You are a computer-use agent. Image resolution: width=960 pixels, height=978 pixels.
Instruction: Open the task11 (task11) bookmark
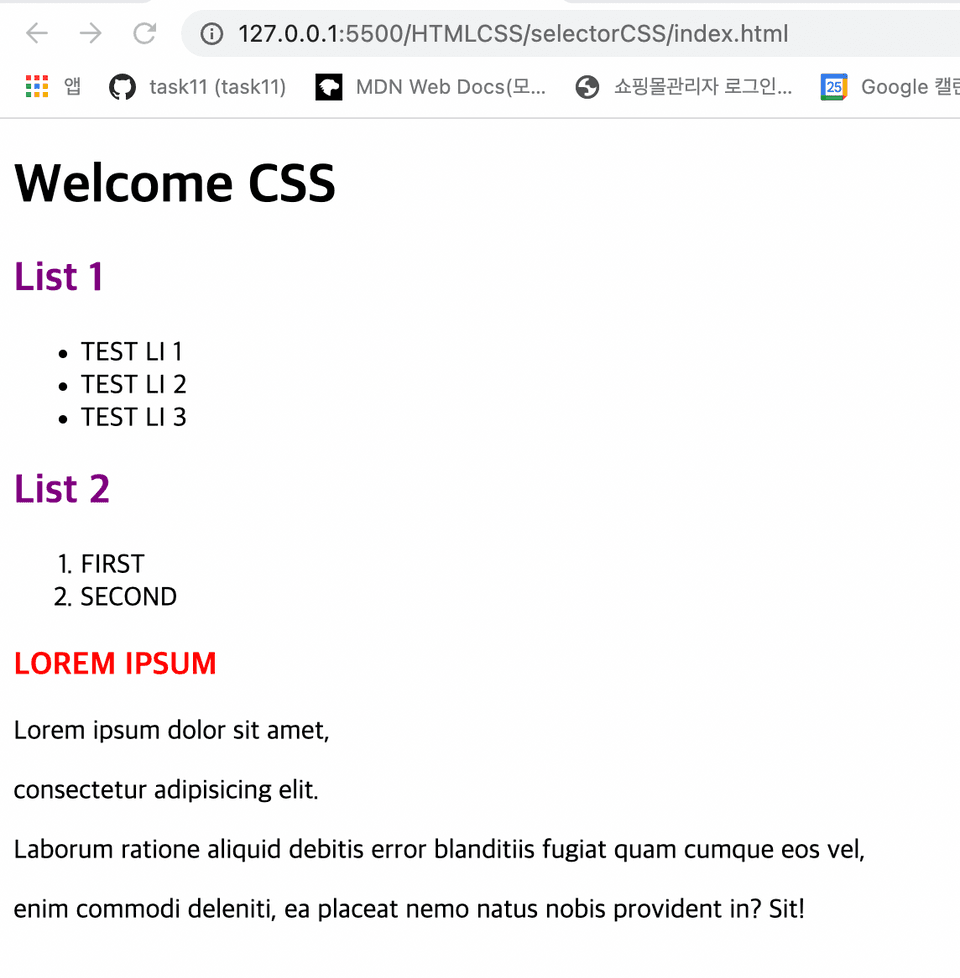(x=218, y=87)
